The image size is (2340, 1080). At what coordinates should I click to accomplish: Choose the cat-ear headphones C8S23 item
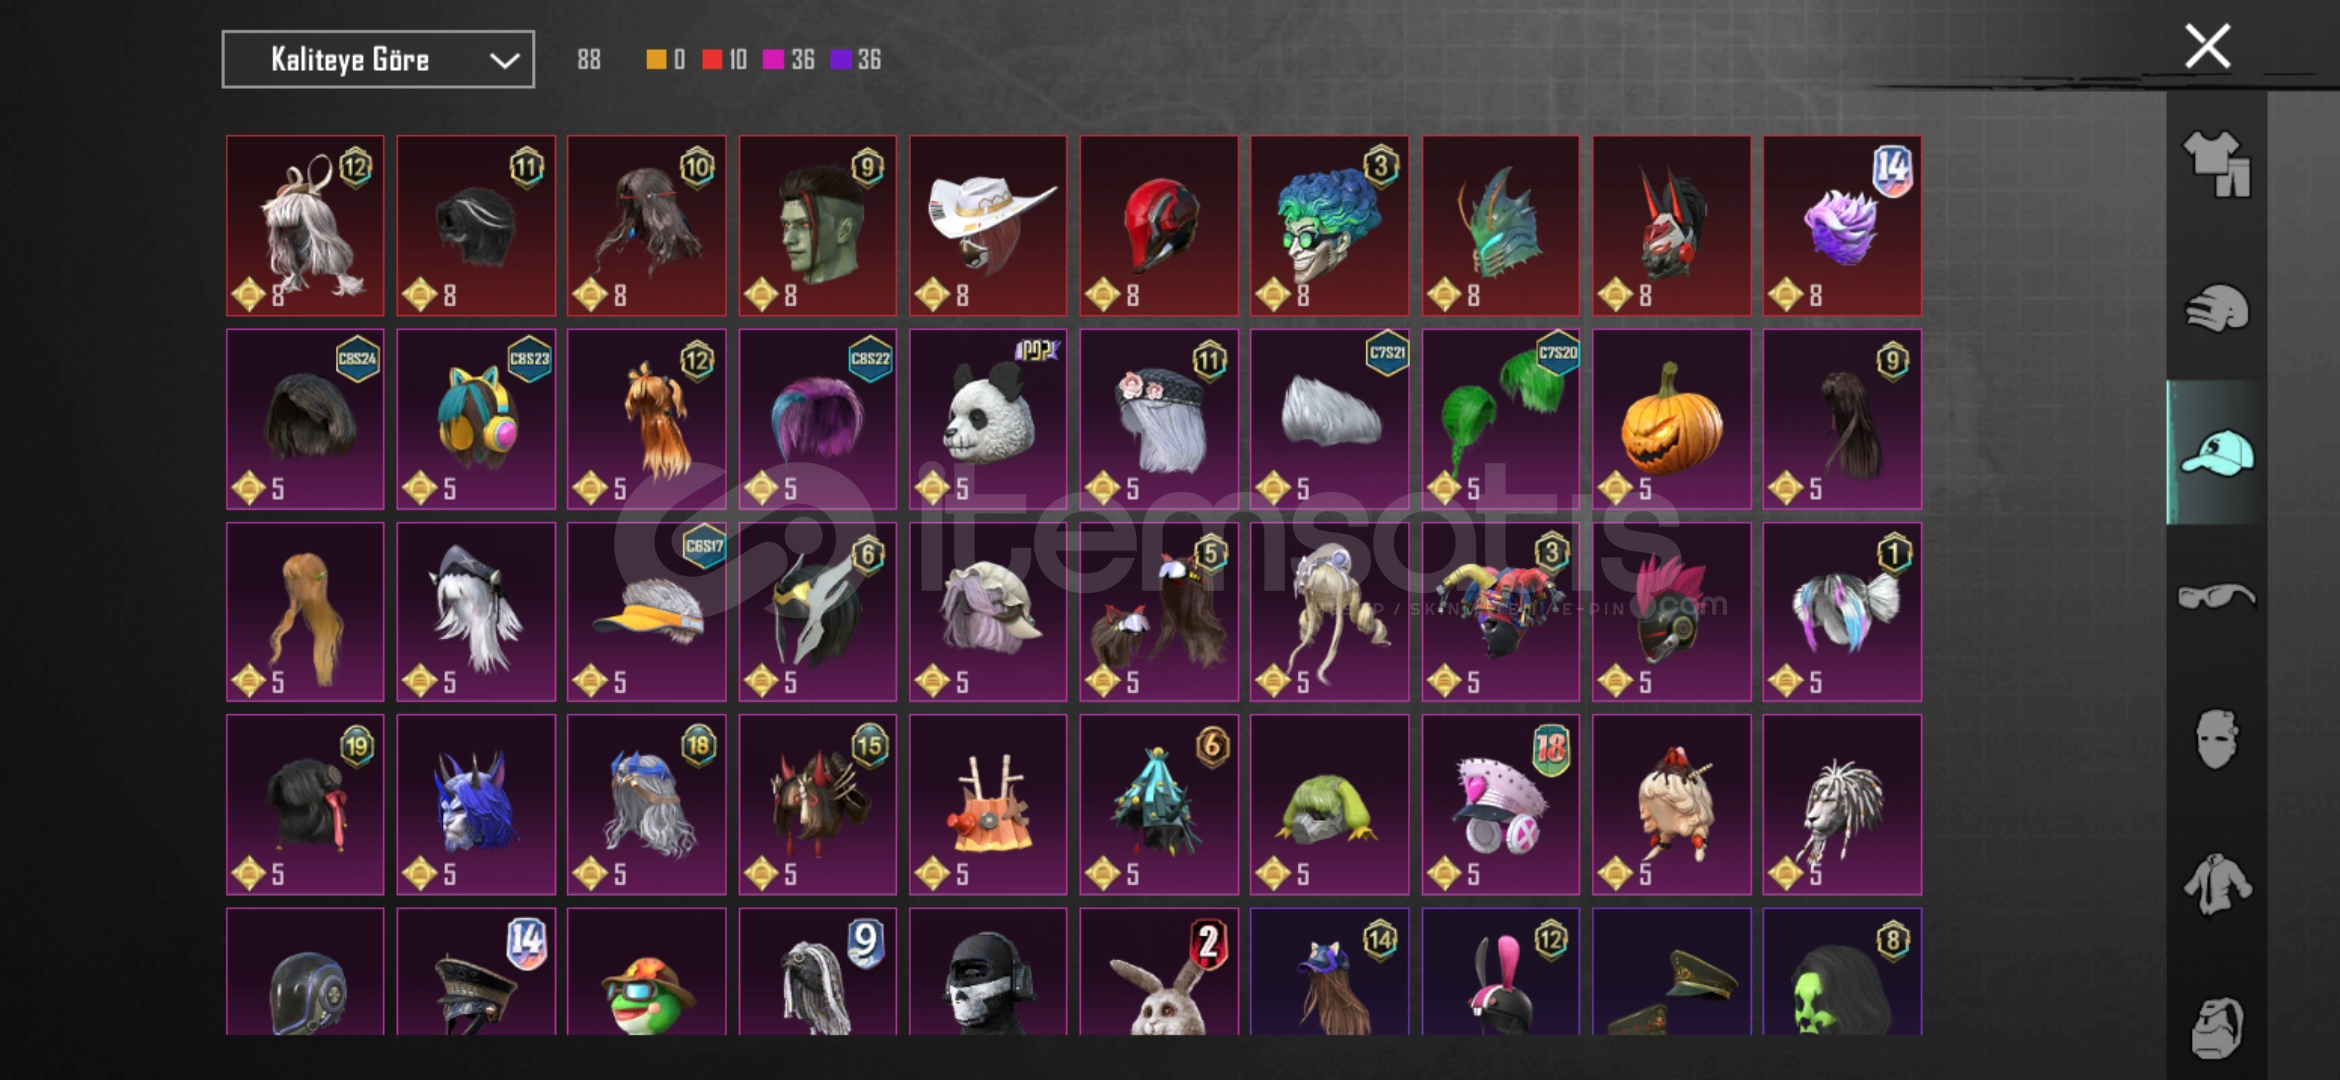(x=476, y=419)
